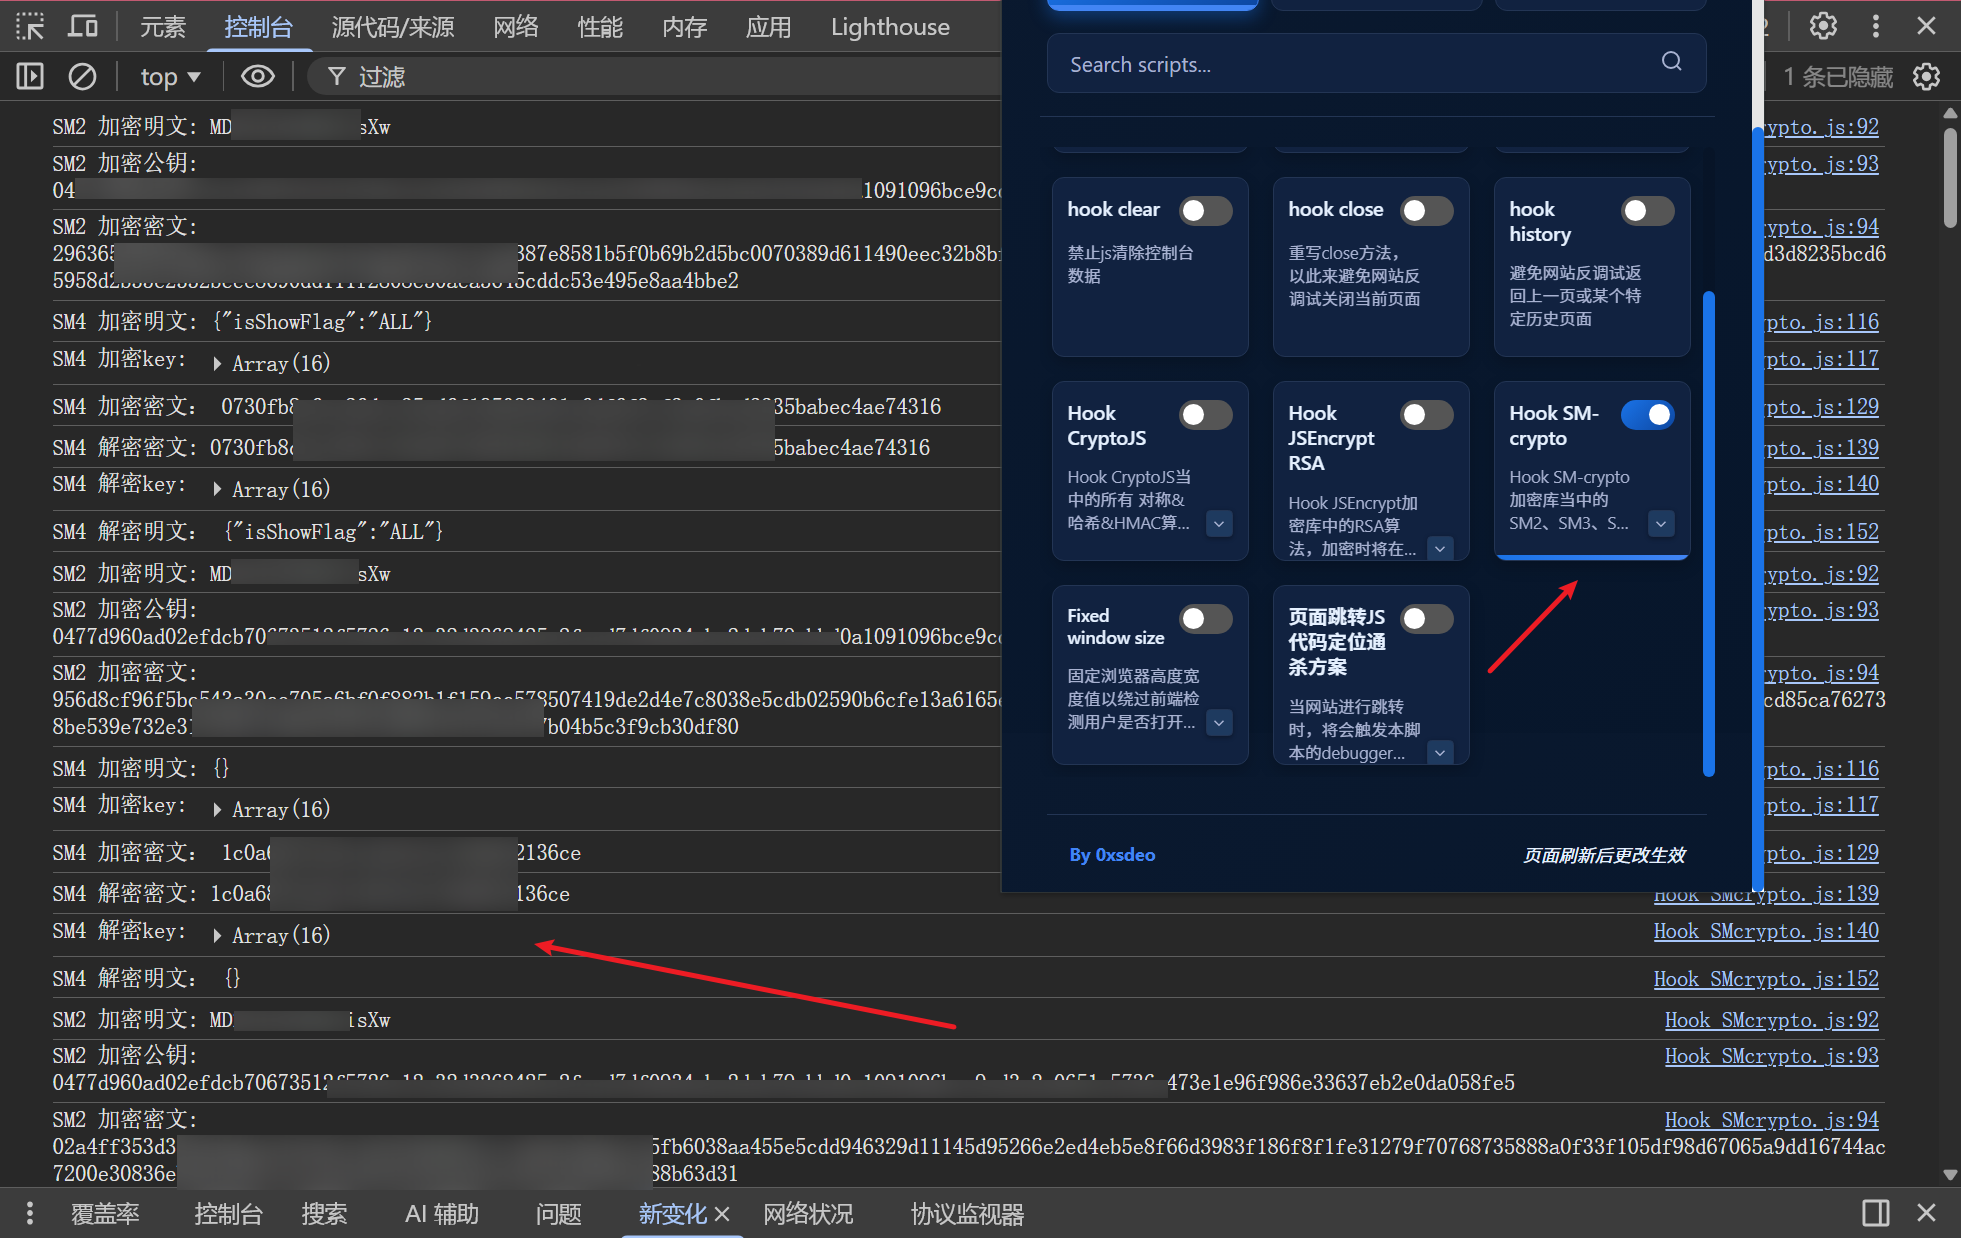Screen dimensions: 1961x1238
Task: Enable the hook close switch
Action: tap(1426, 210)
